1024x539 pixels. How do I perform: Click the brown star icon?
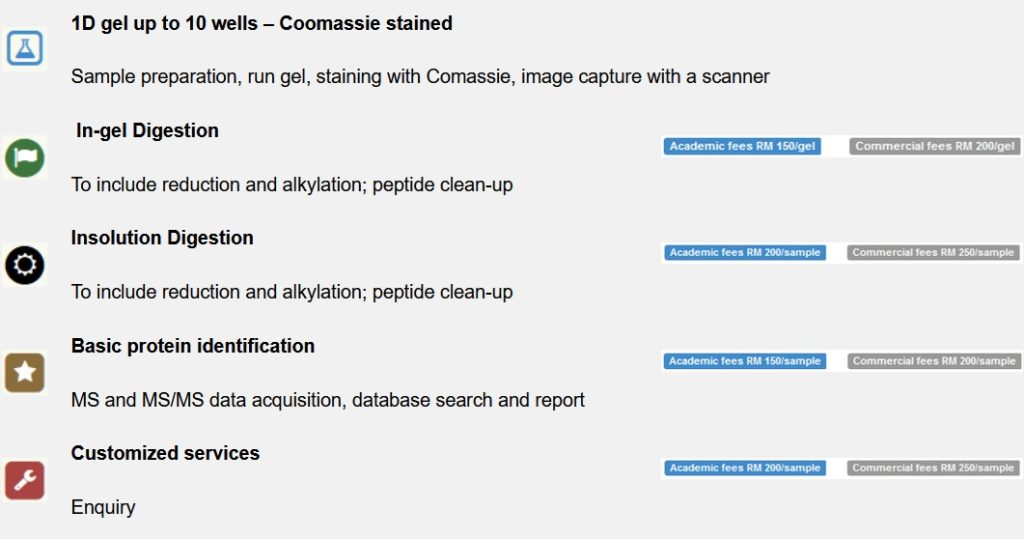pyautogui.click(x=24, y=373)
